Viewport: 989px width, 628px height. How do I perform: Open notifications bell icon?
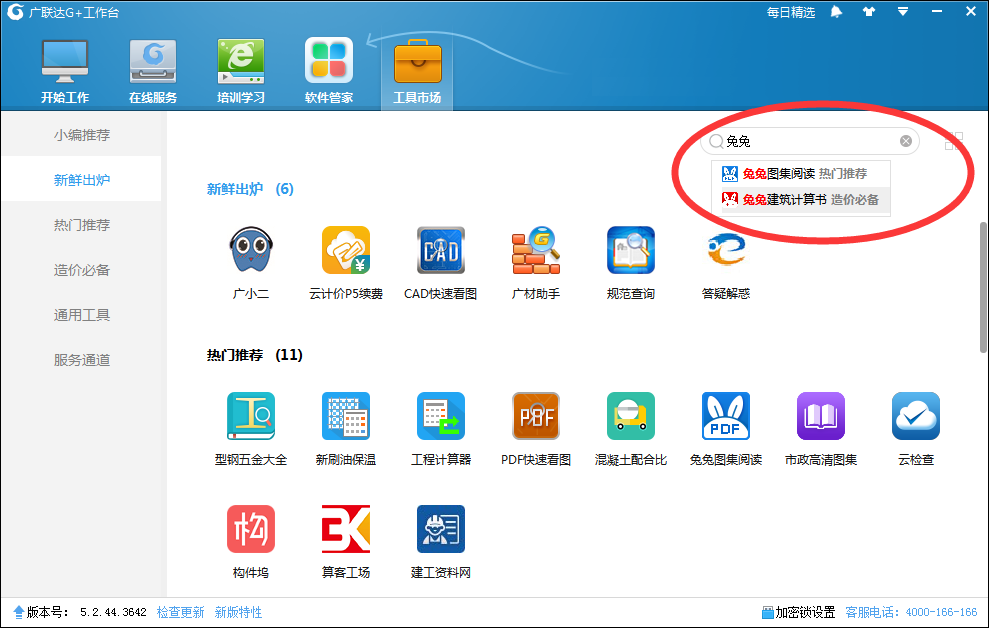[836, 12]
